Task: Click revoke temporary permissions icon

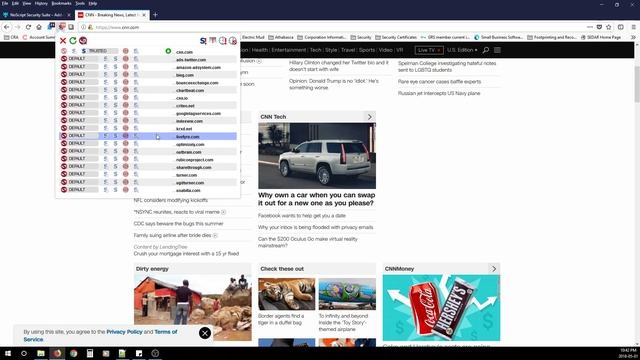Action: (233, 40)
